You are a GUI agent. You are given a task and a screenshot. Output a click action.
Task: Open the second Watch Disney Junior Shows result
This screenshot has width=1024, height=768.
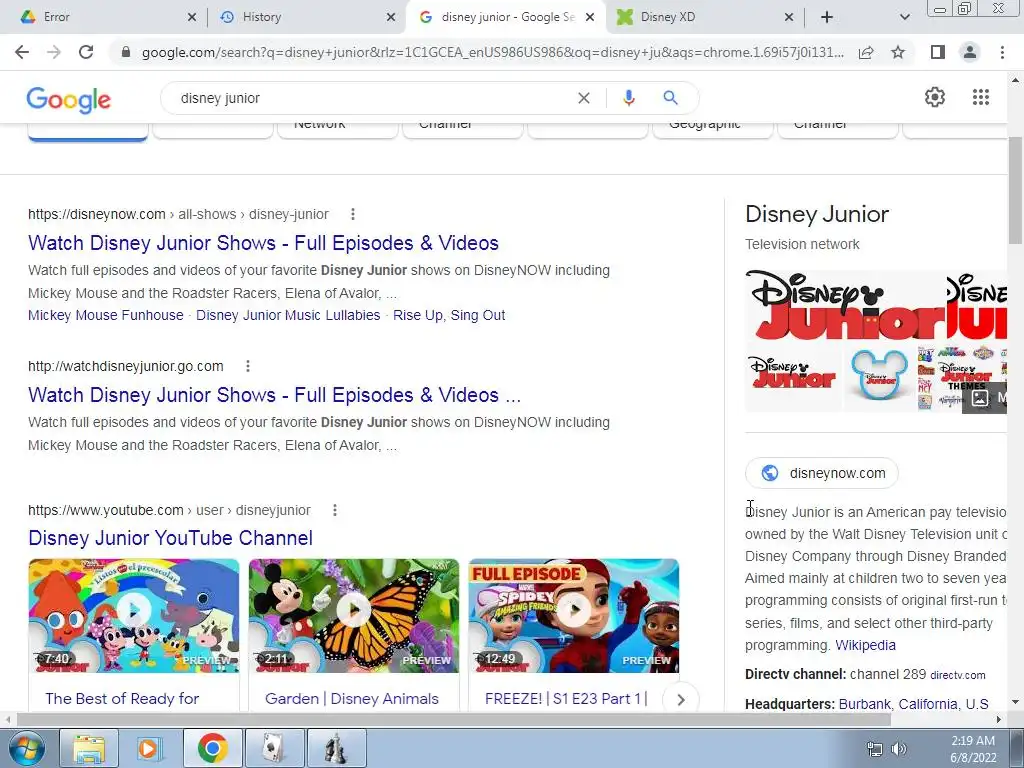pyautogui.click(x=274, y=395)
